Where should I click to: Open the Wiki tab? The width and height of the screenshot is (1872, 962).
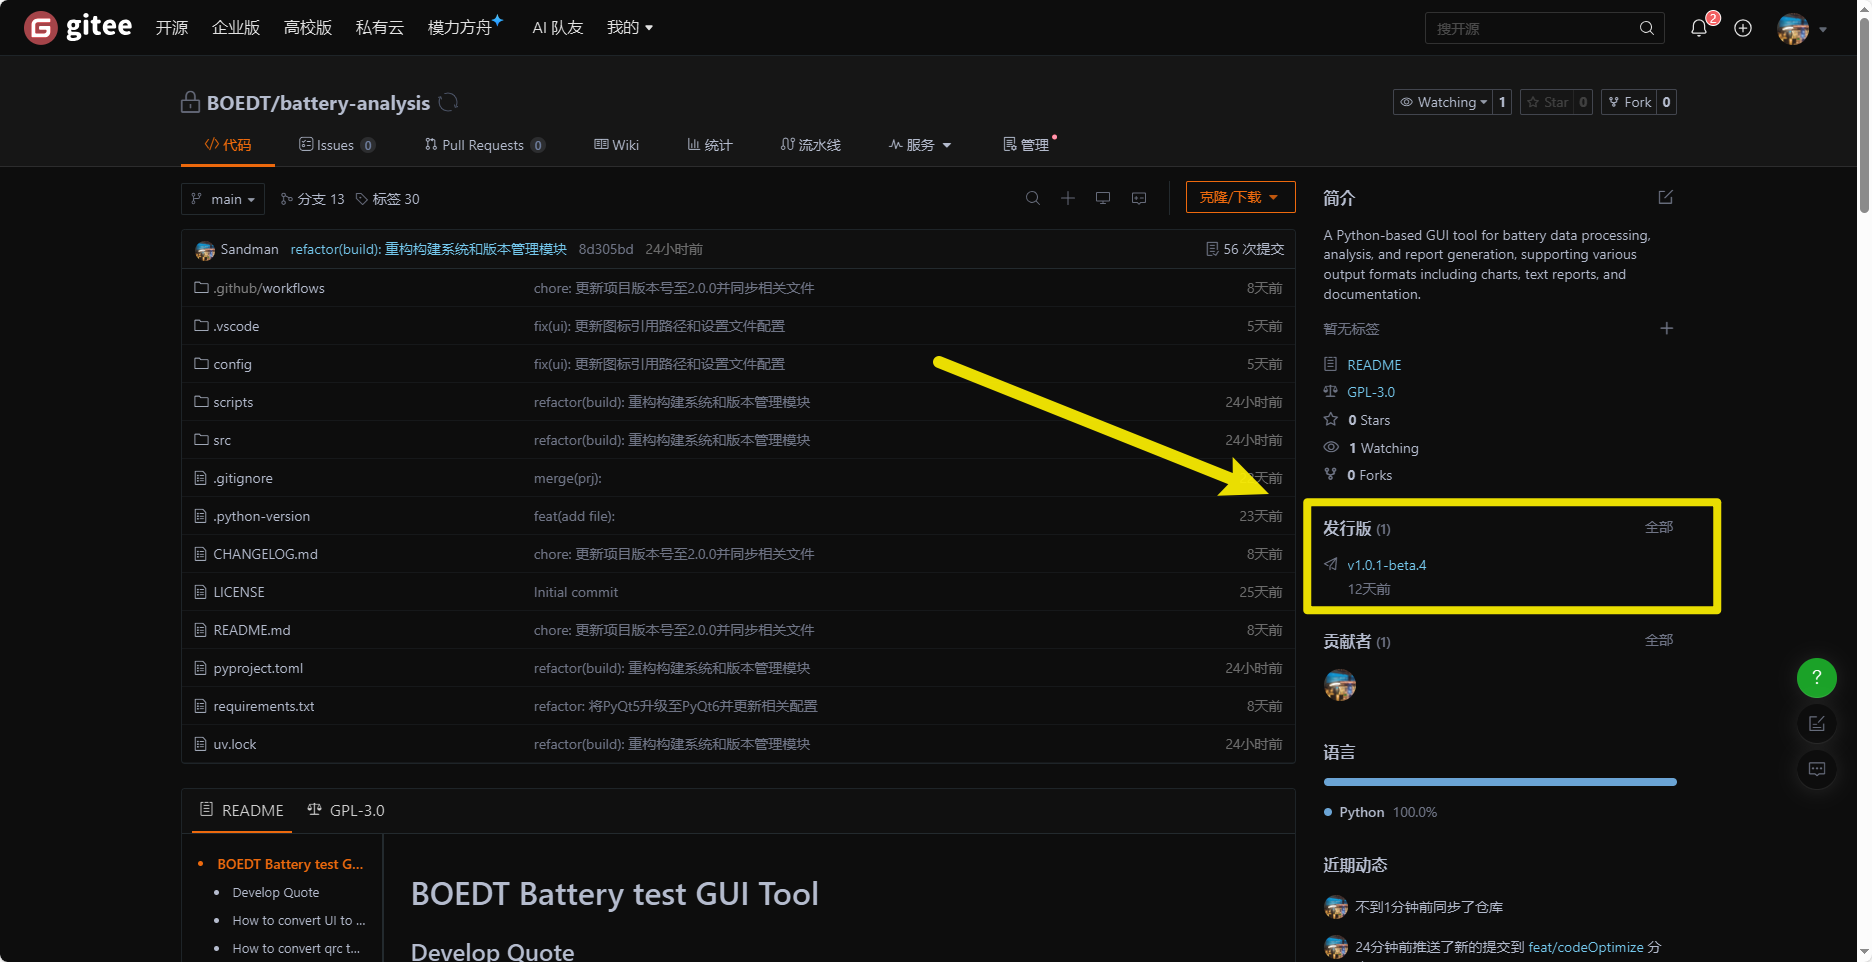(616, 145)
